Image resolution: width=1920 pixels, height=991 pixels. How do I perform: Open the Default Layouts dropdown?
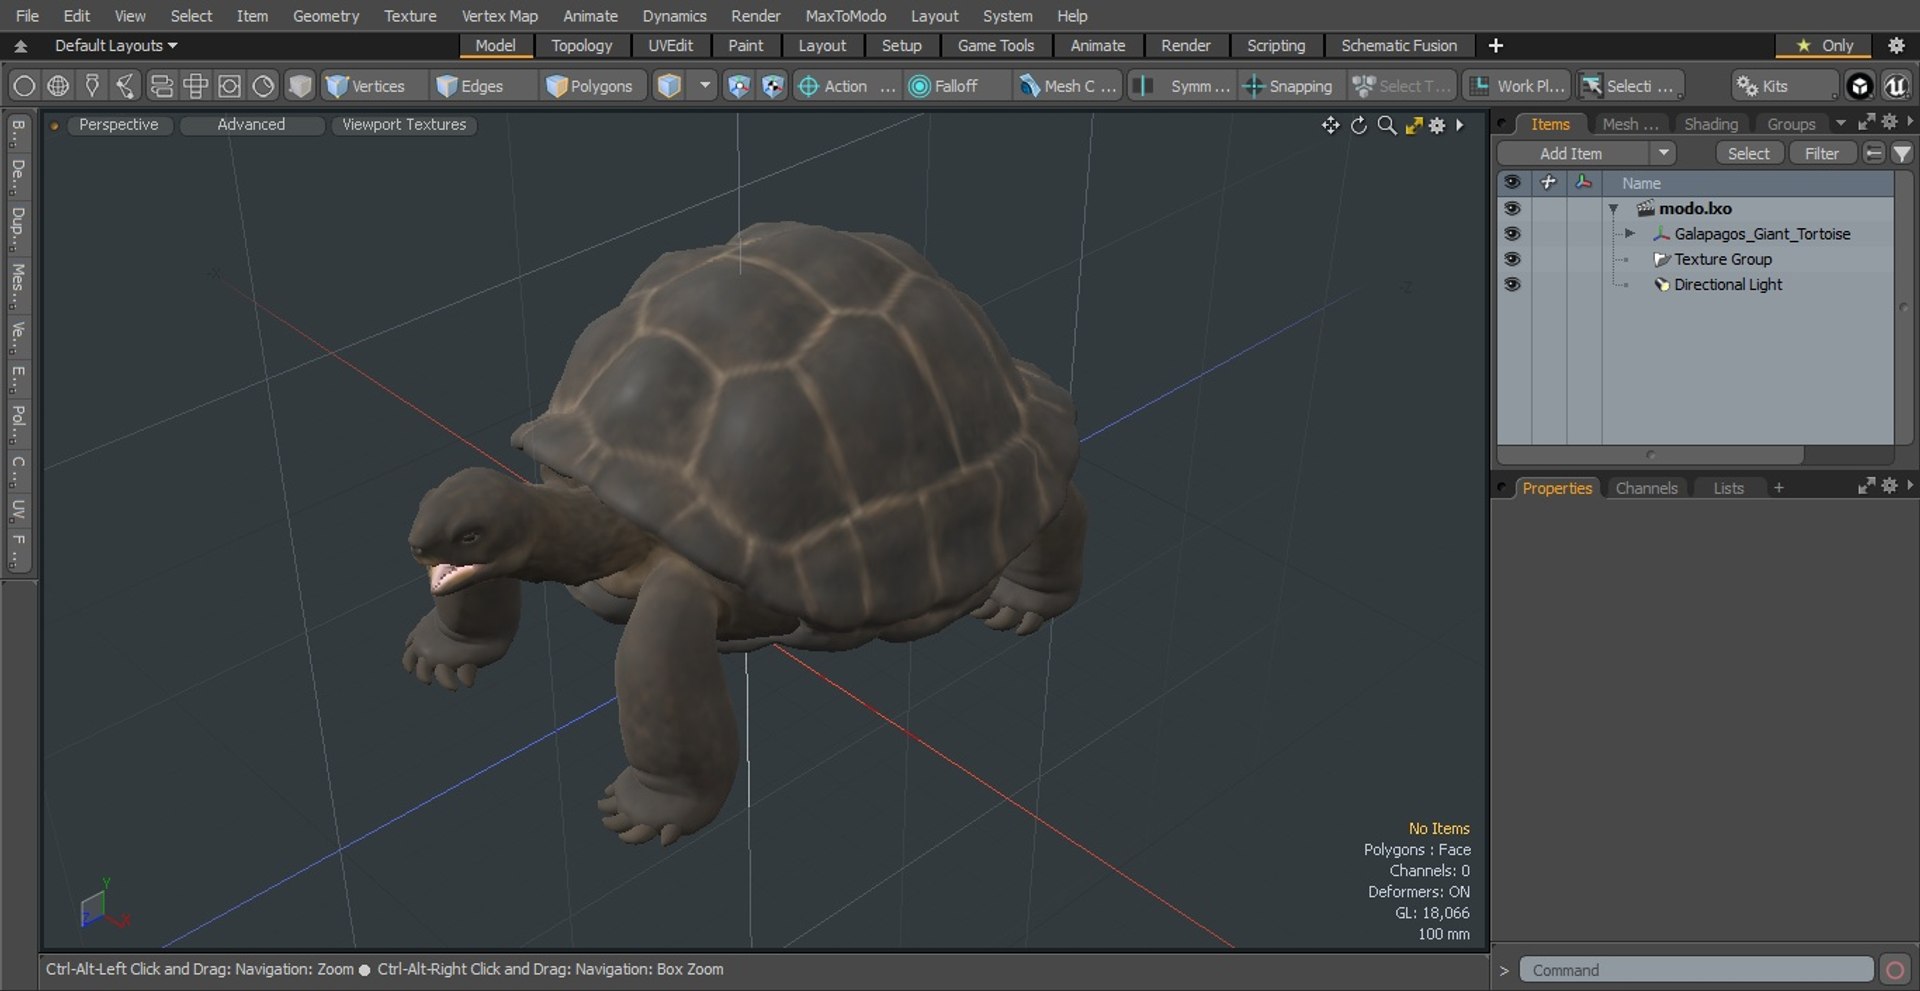[x=115, y=45]
